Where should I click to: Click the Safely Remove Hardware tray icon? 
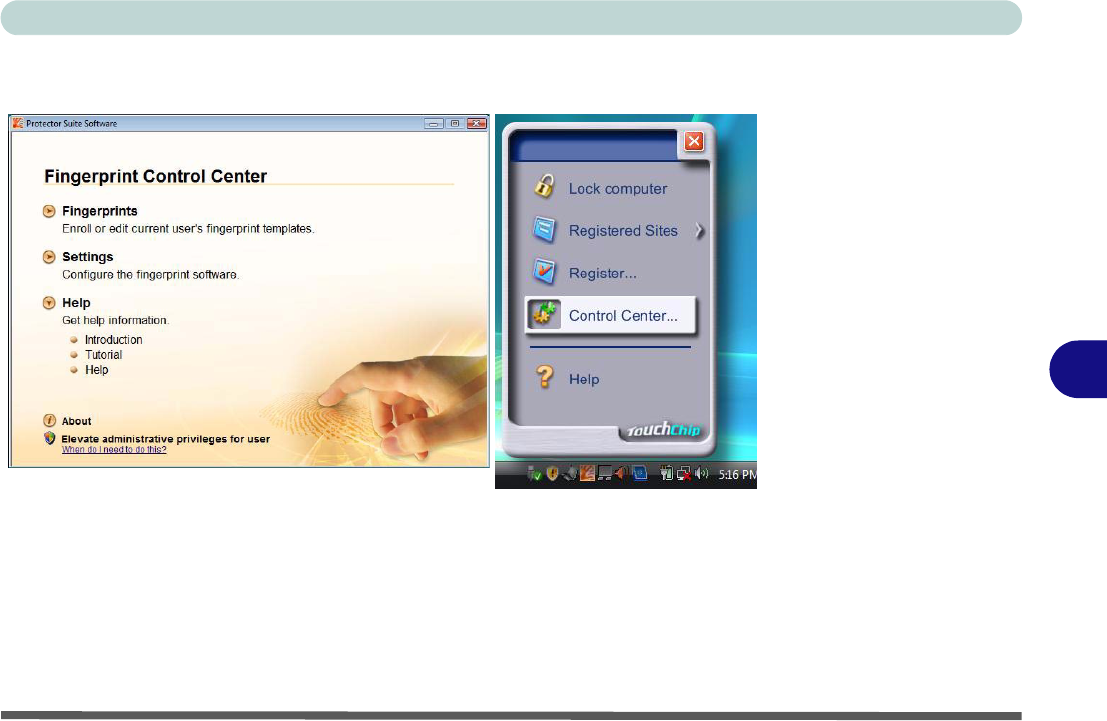(x=534, y=474)
